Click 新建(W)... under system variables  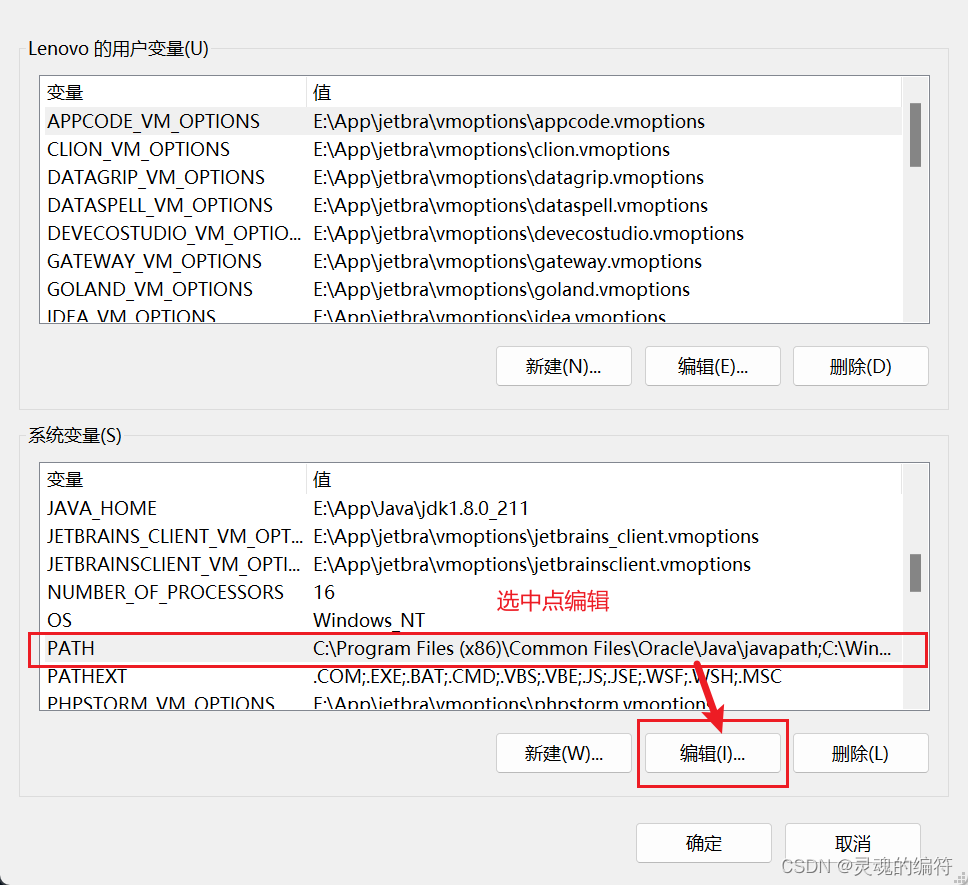point(563,753)
